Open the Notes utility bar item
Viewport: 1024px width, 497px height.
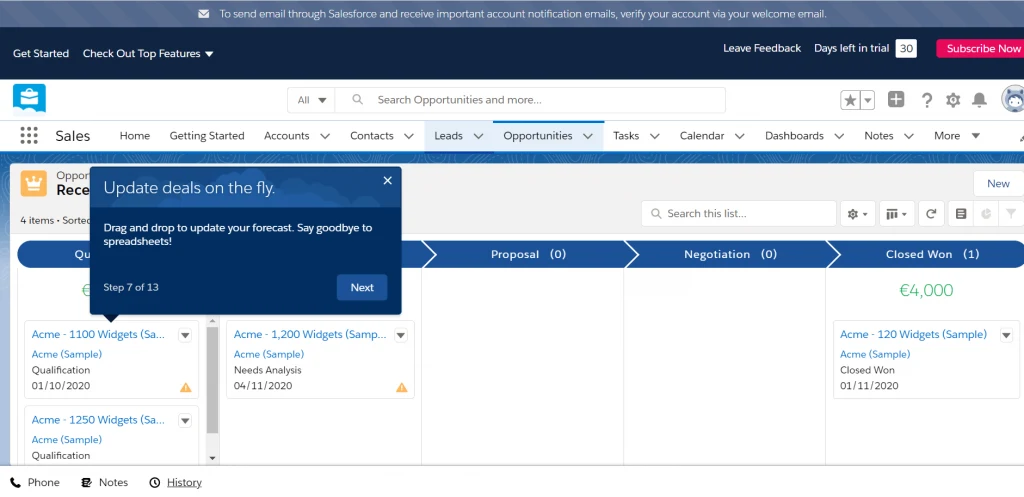coord(104,483)
